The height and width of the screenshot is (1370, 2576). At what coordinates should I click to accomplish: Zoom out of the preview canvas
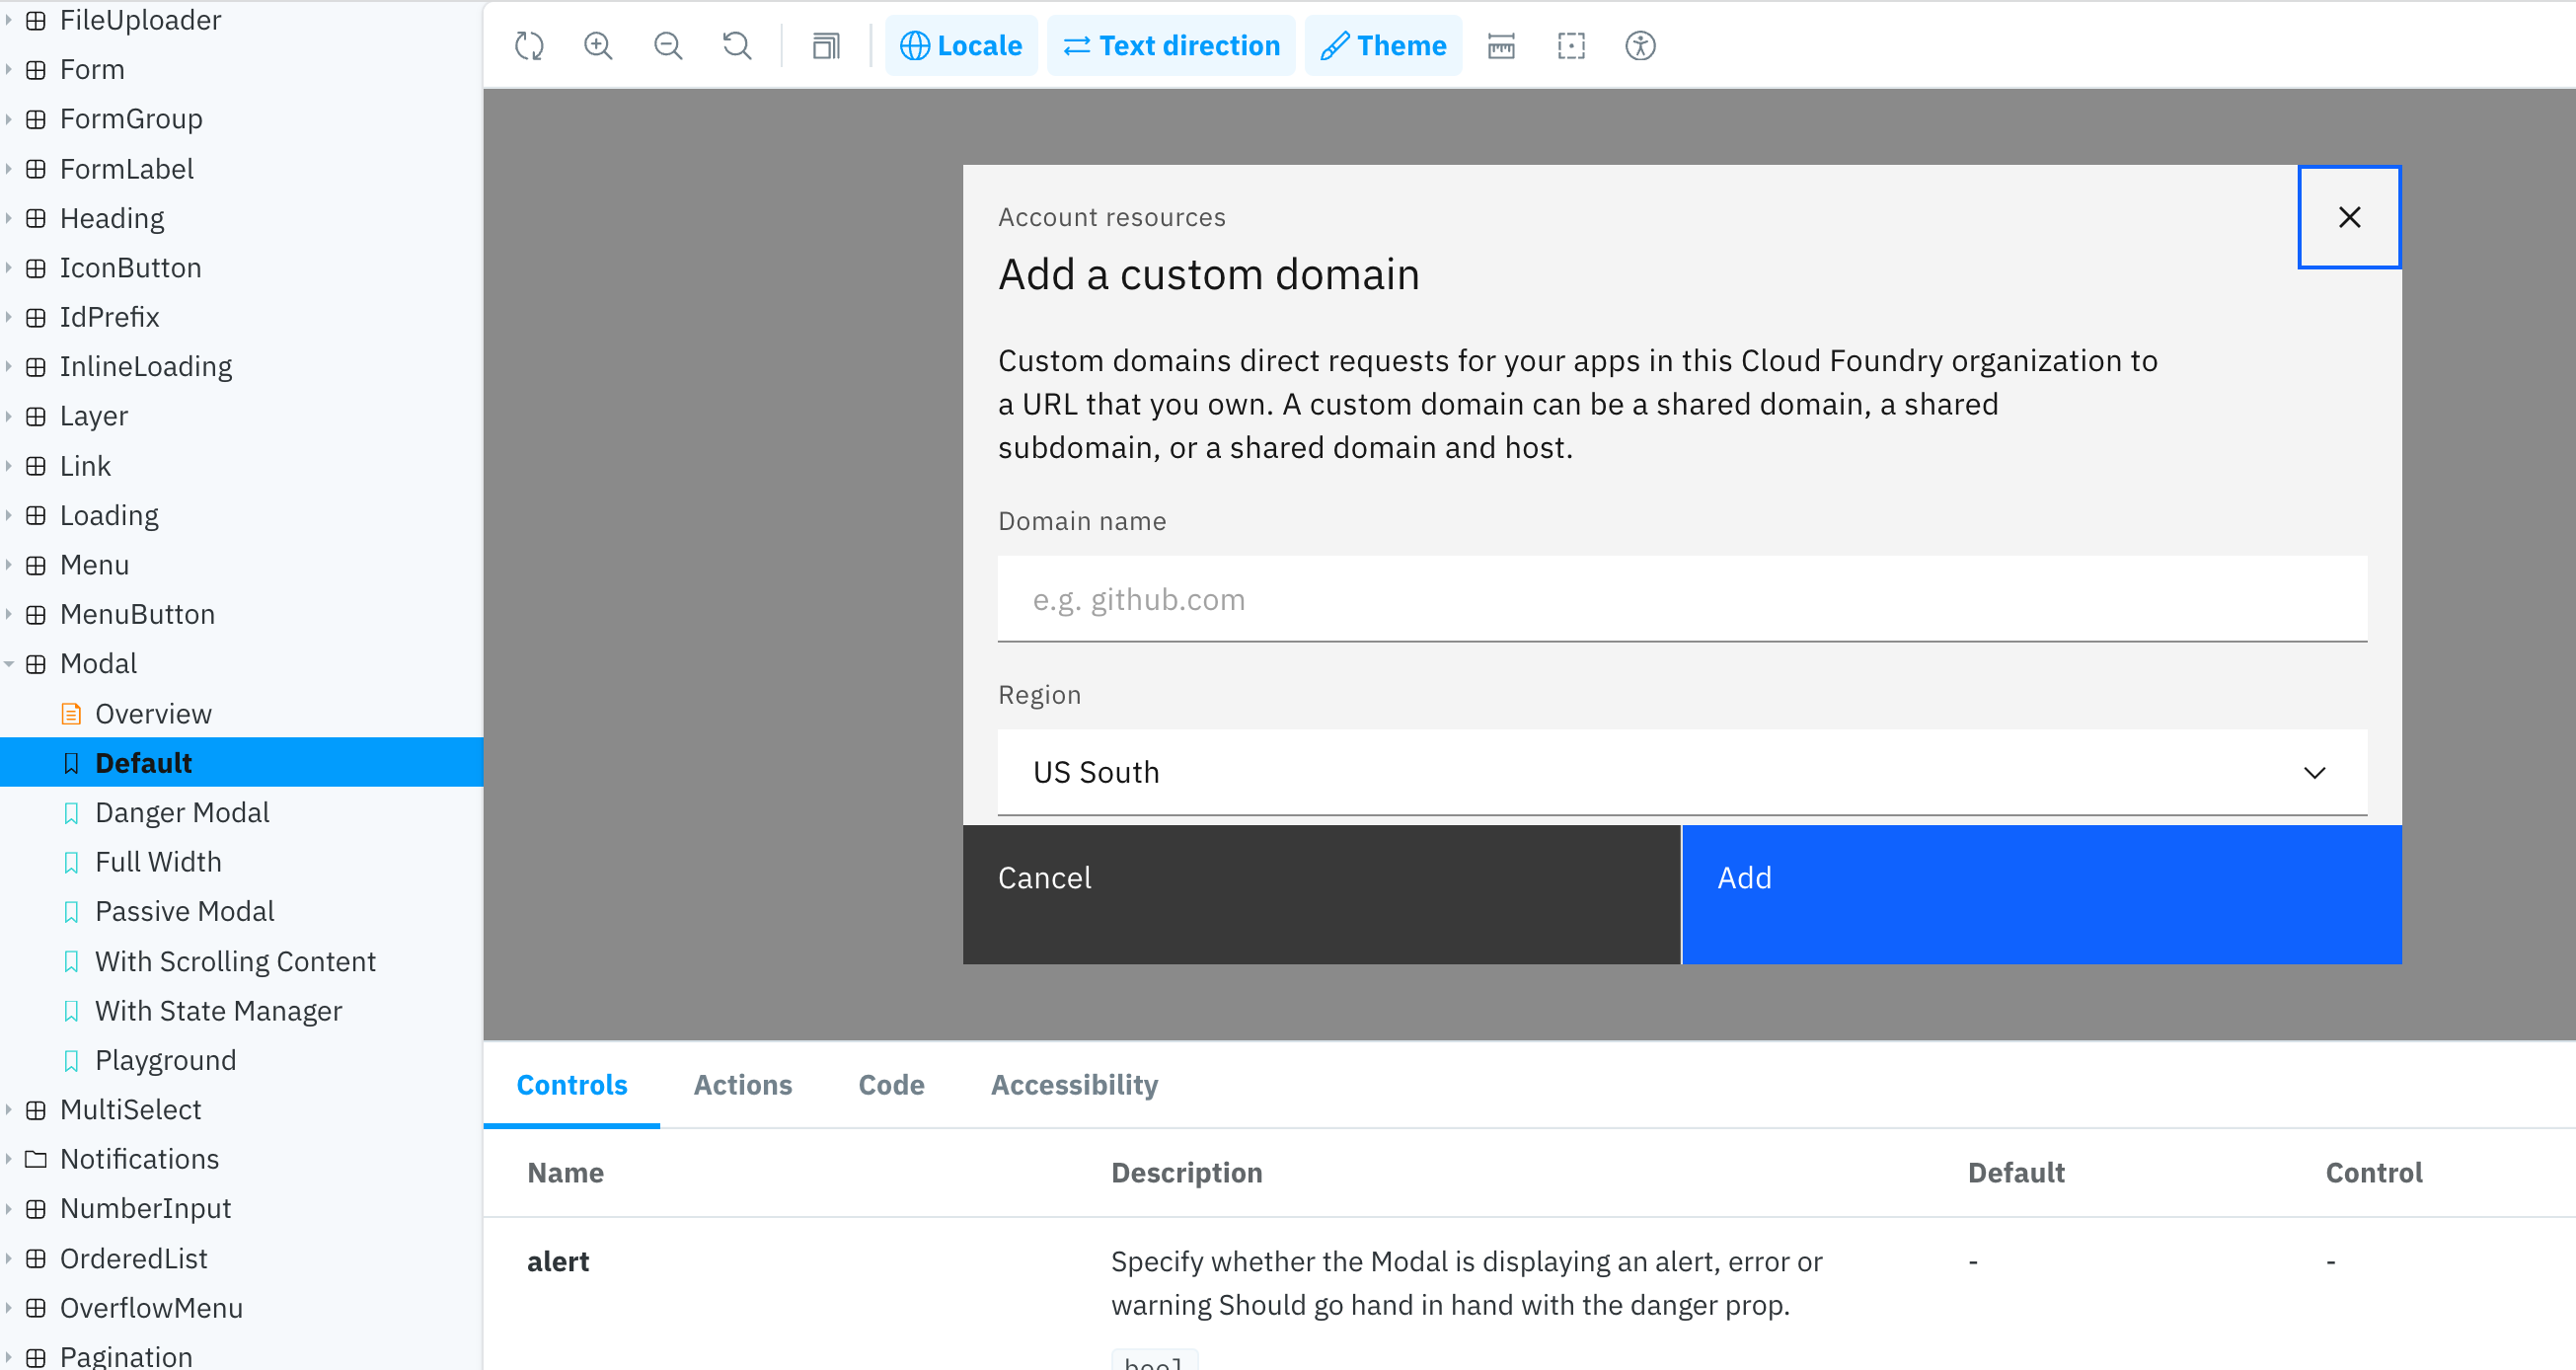[668, 45]
